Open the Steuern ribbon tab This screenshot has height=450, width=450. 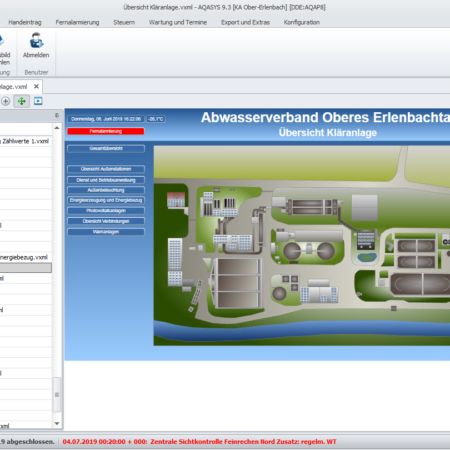(x=124, y=22)
